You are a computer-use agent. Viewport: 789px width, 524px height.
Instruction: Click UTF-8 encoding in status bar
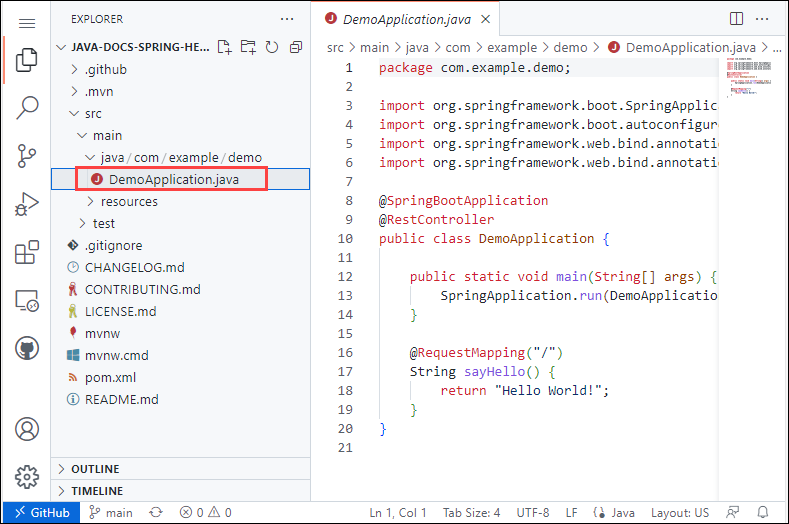pos(532,512)
